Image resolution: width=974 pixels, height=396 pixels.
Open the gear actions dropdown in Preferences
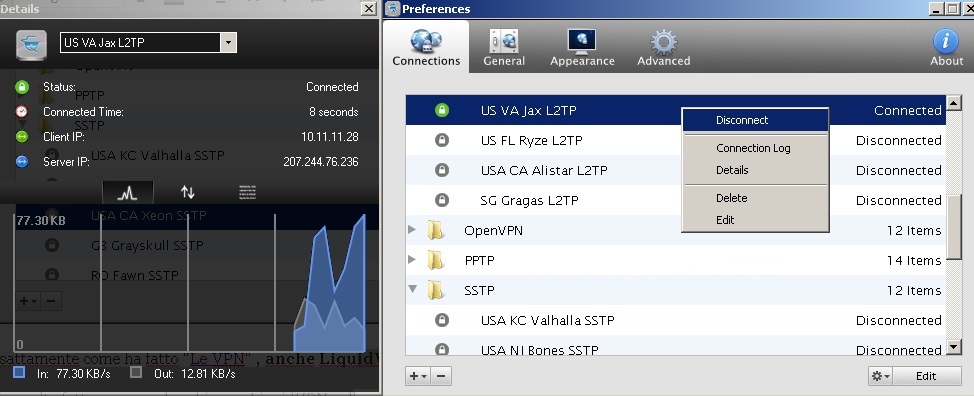[880, 376]
